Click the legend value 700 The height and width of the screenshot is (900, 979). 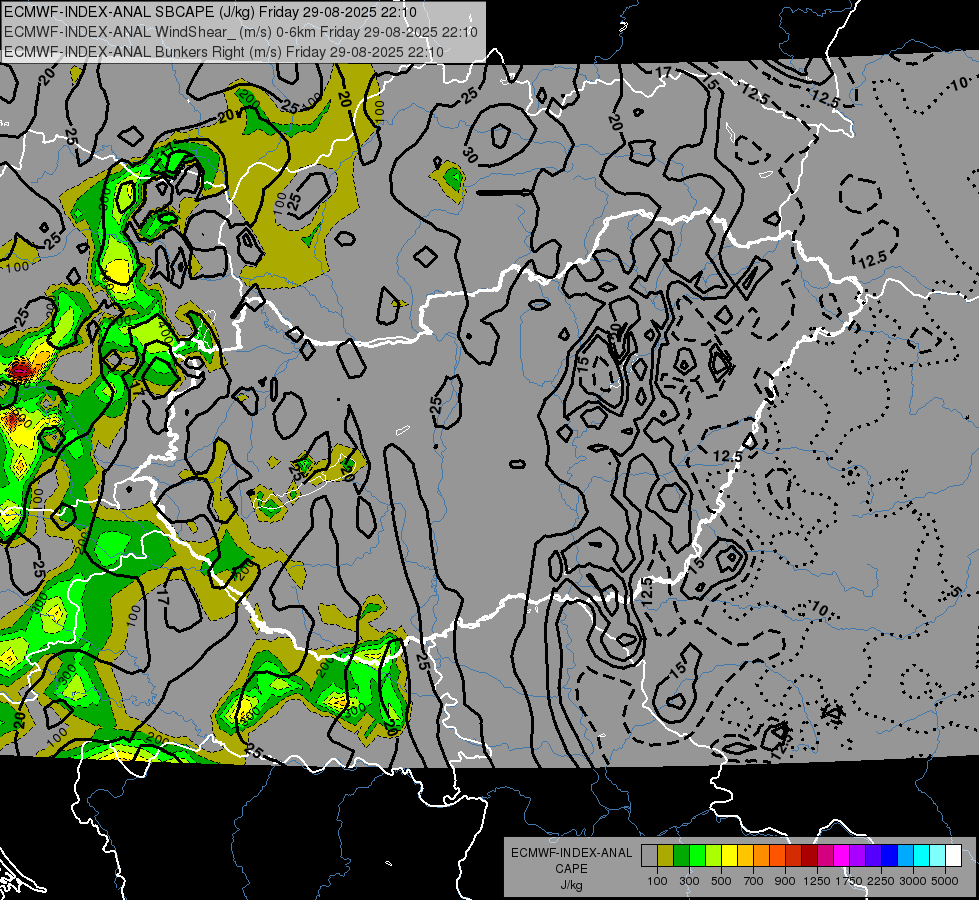[754, 881]
